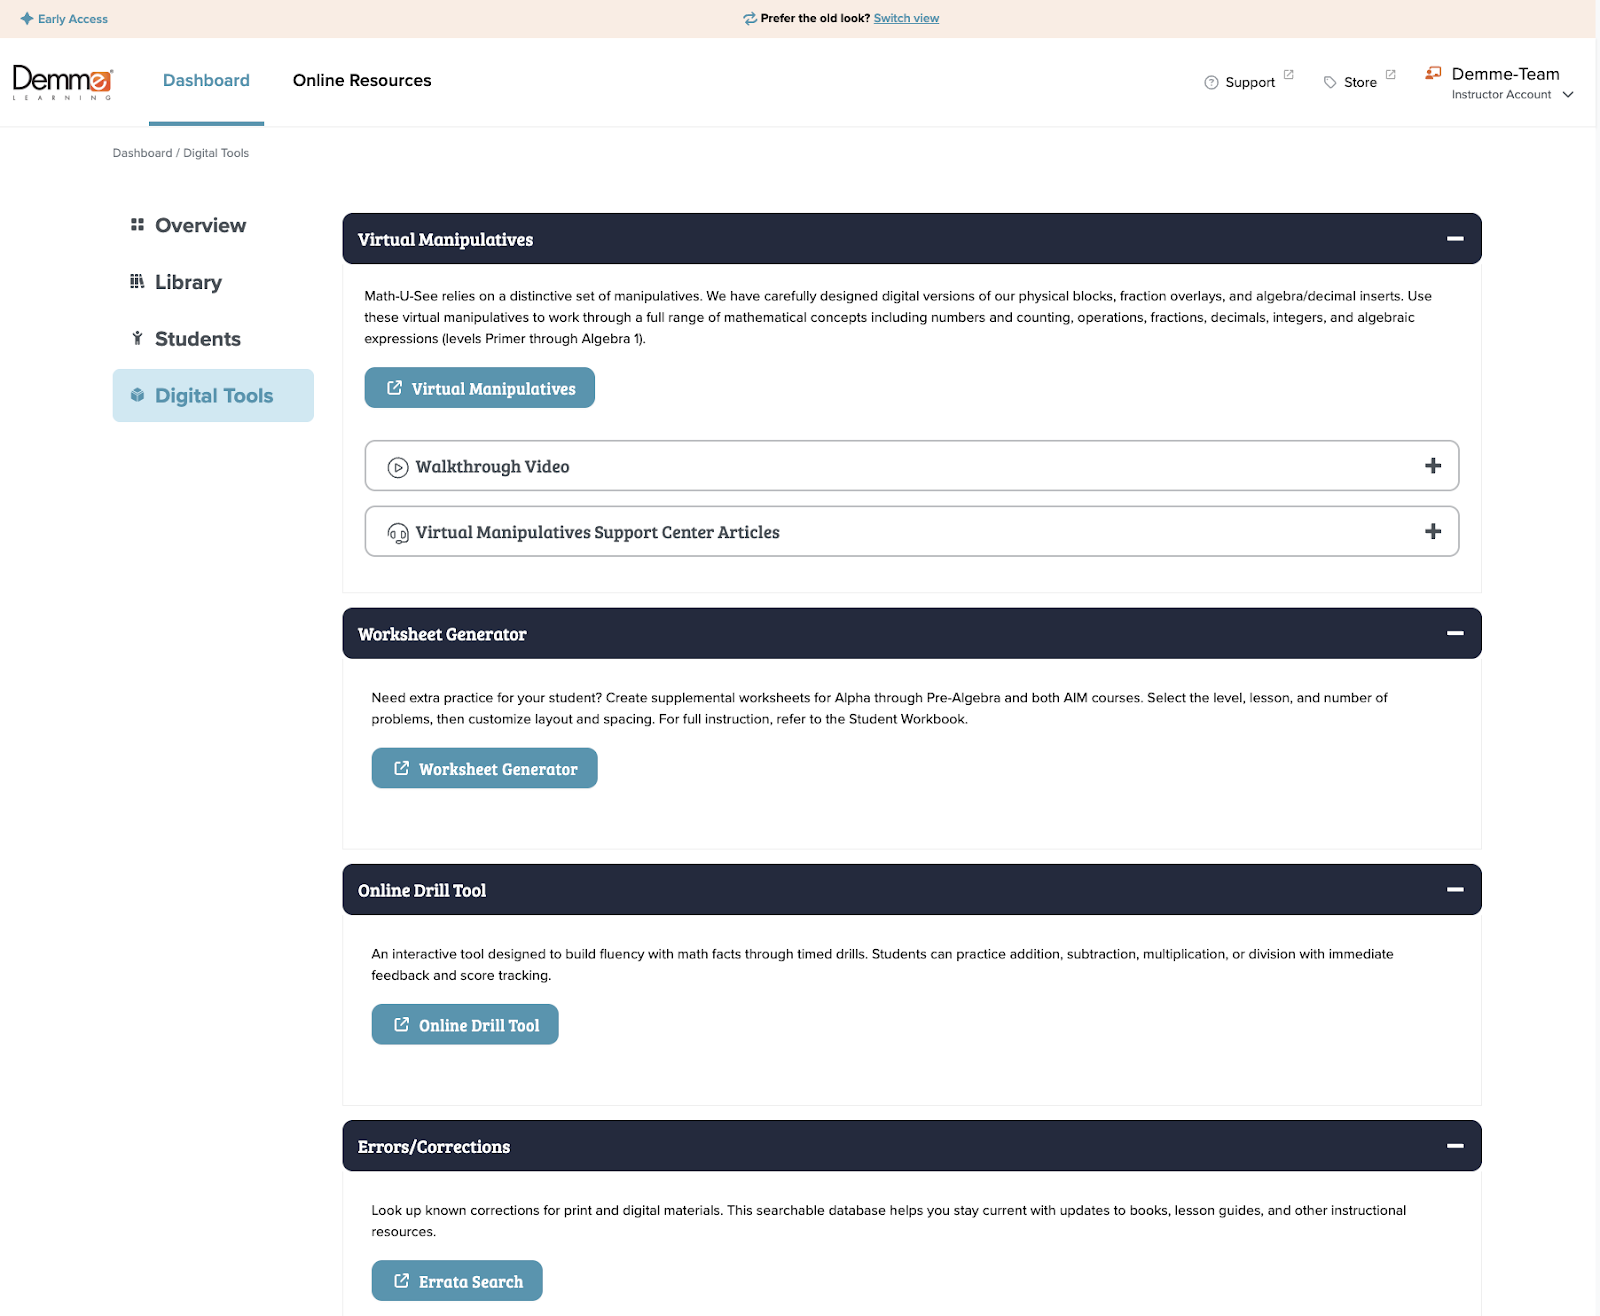Screen dimensions: 1600x1316
Task: Open the Instructor Account dropdown chevron
Action: (1568, 95)
